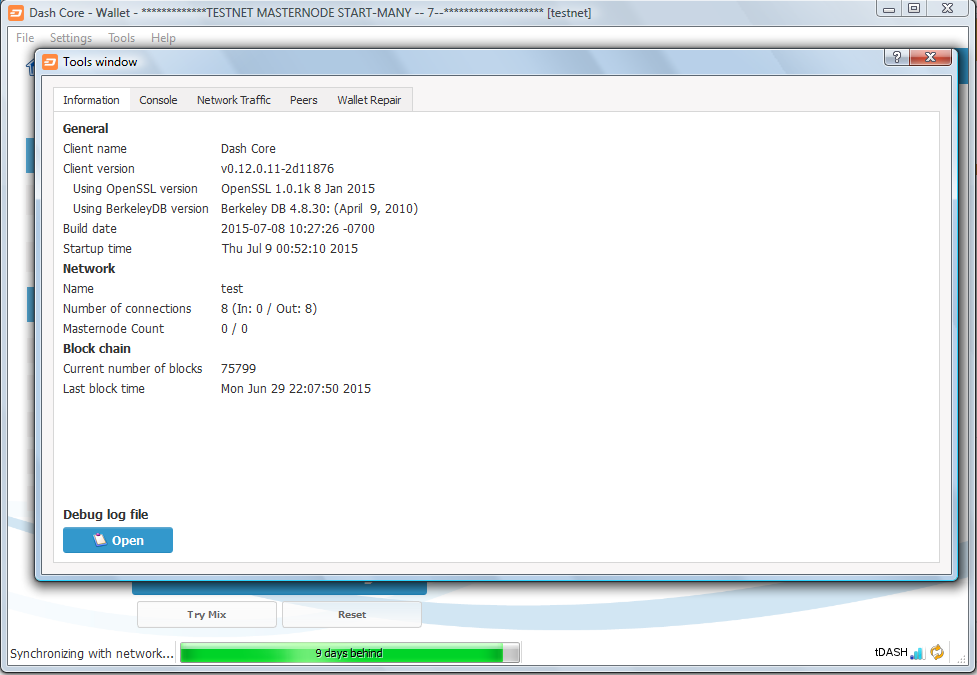The height and width of the screenshot is (675, 977).
Task: Click the question mark help button in Tools window
Action: click(897, 57)
